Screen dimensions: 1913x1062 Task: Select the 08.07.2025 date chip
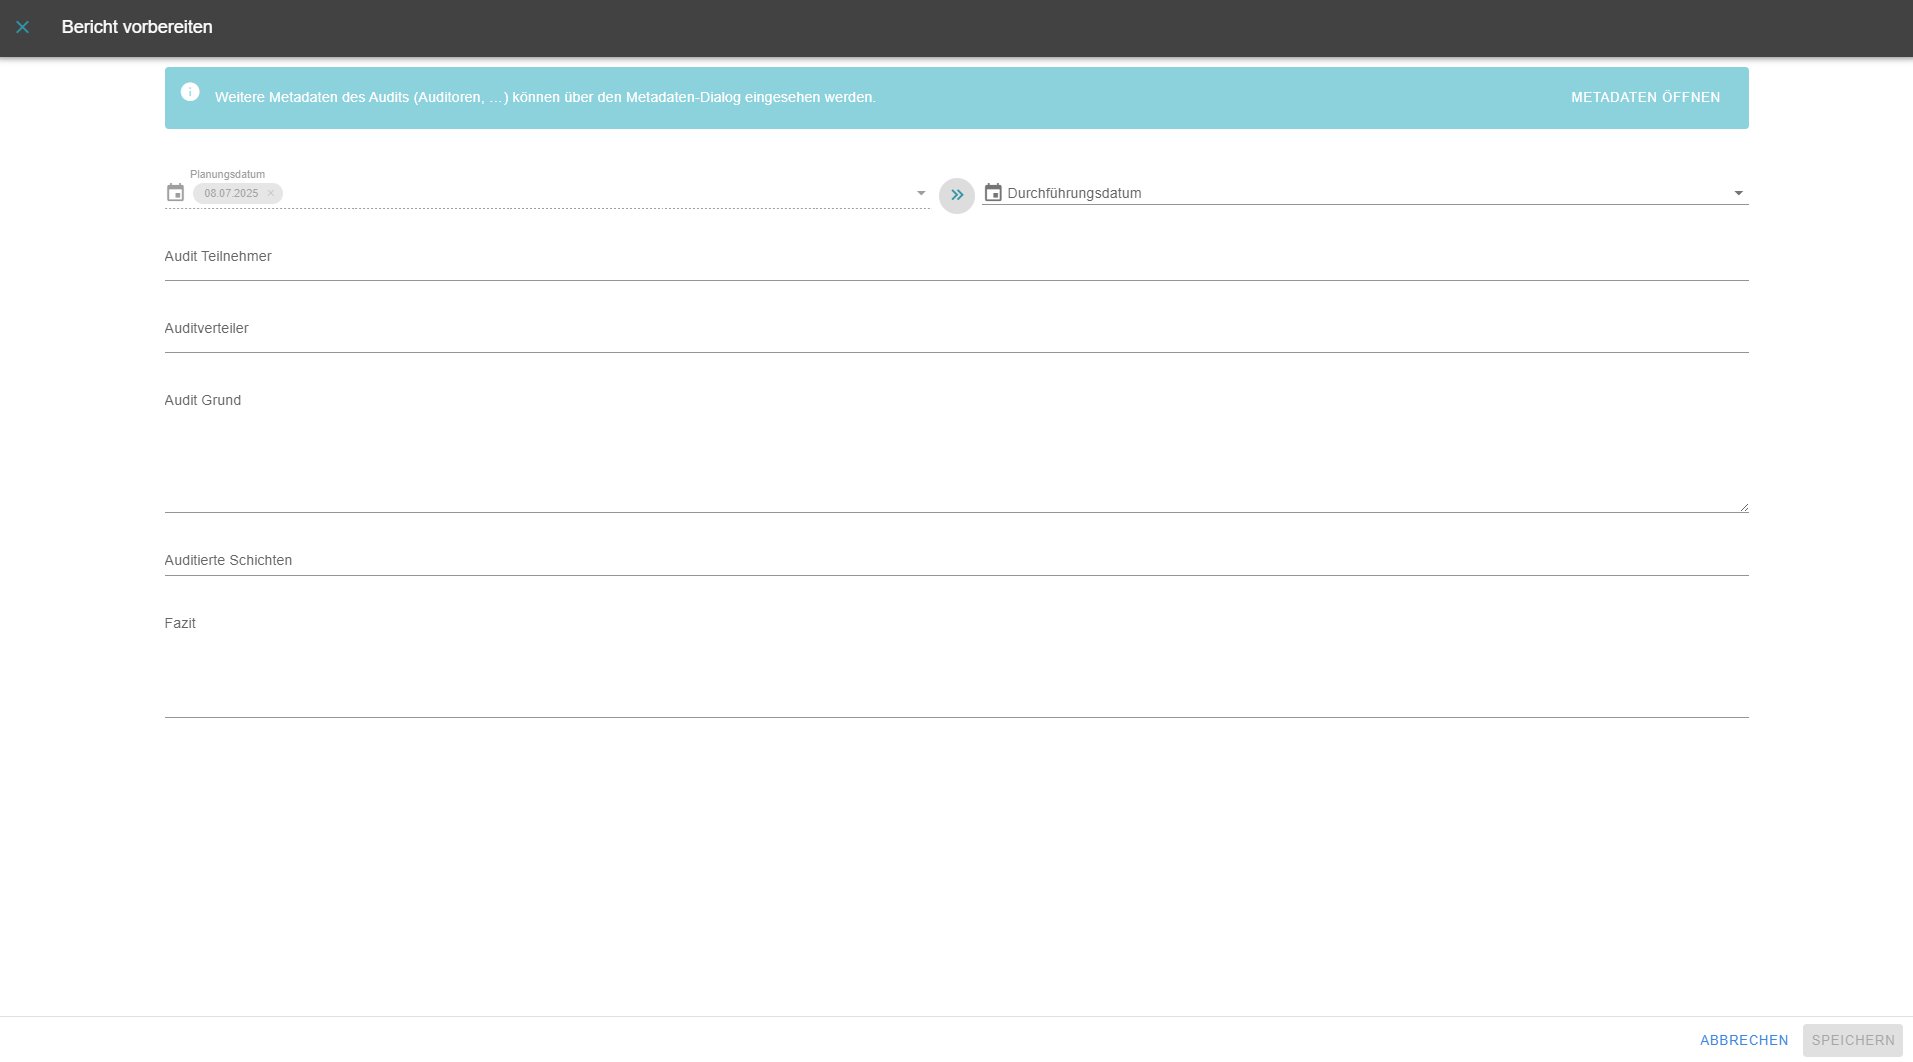tap(230, 193)
